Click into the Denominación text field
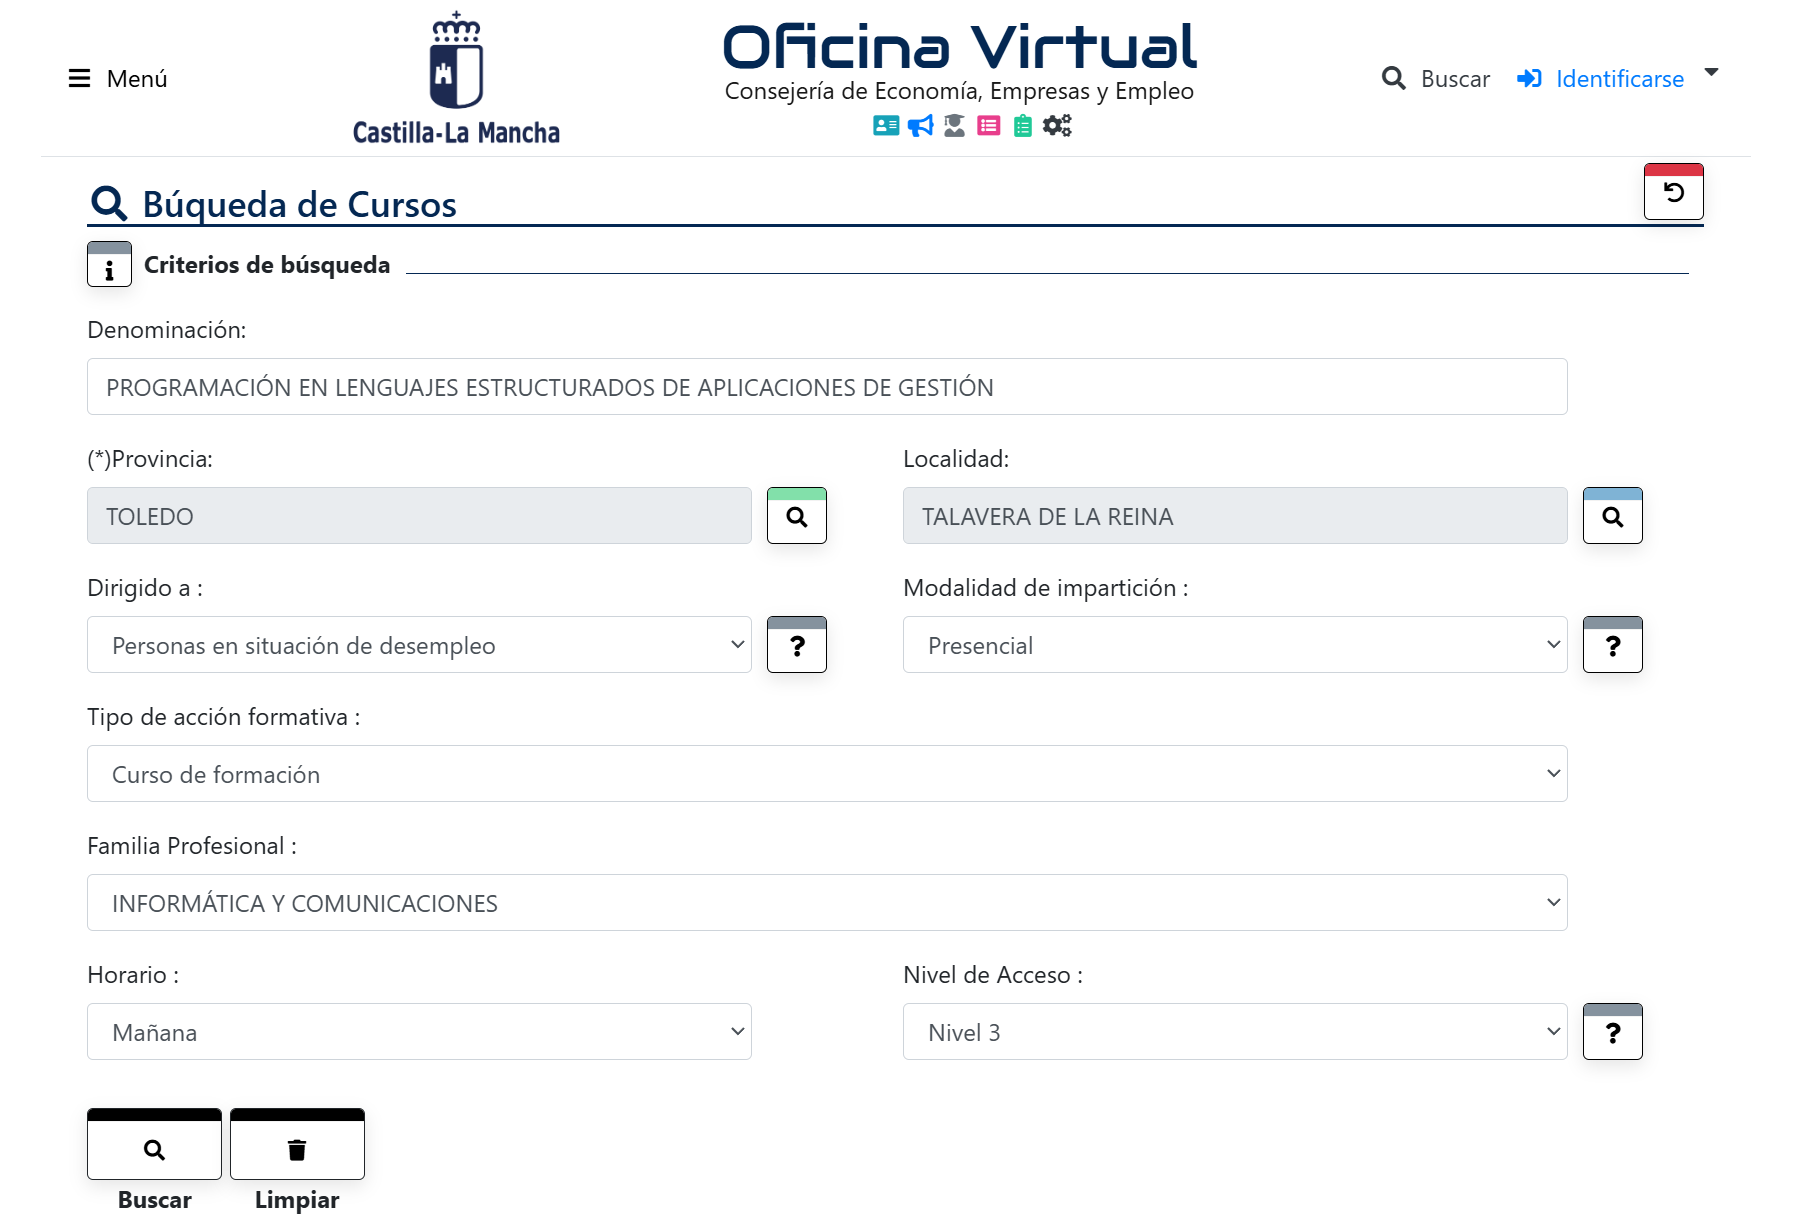The width and height of the screenshot is (1803, 1218). (826, 387)
